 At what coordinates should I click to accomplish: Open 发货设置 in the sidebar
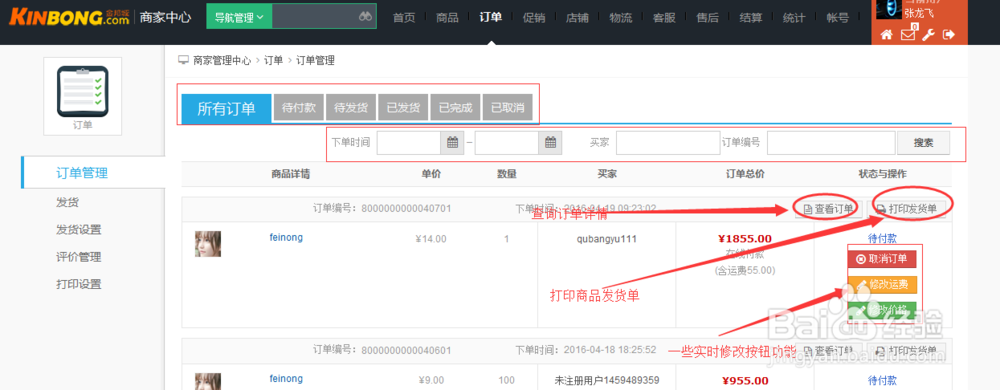click(78, 230)
